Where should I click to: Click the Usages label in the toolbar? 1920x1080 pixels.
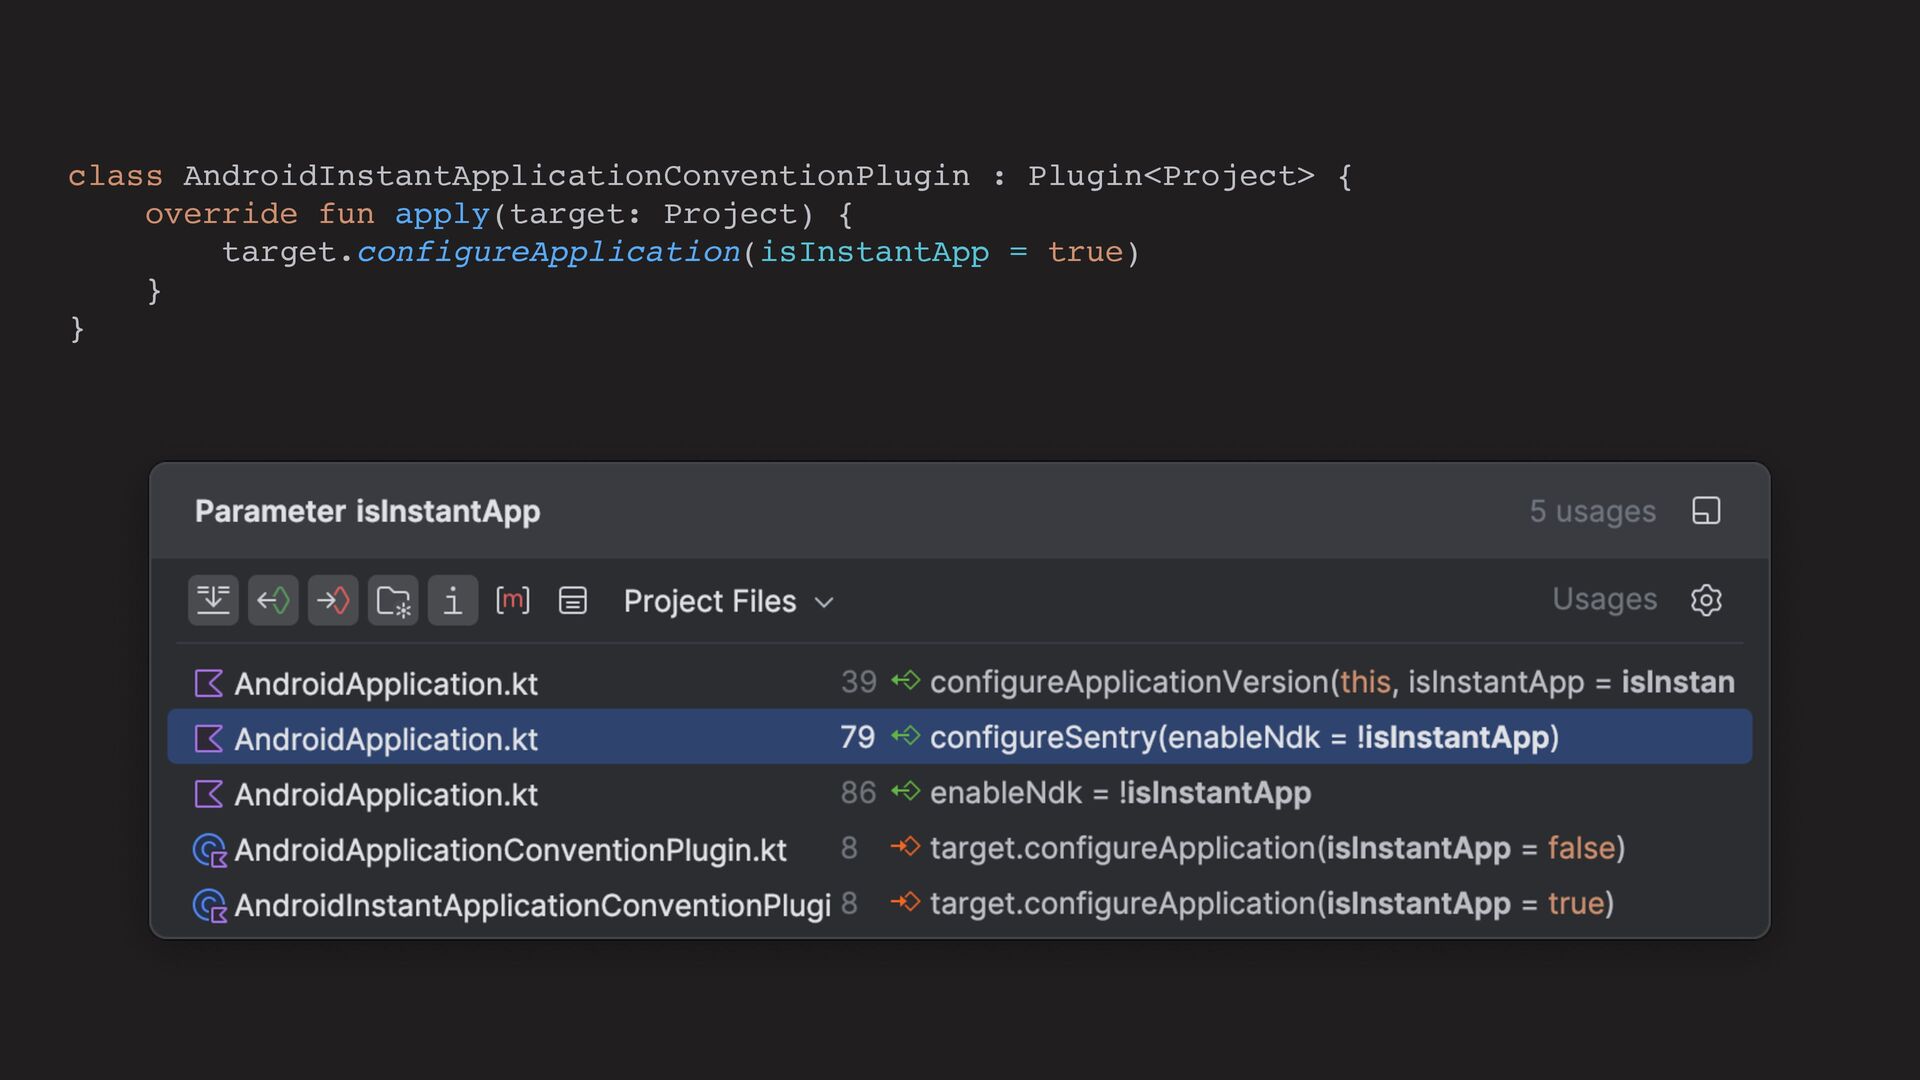[x=1604, y=599]
